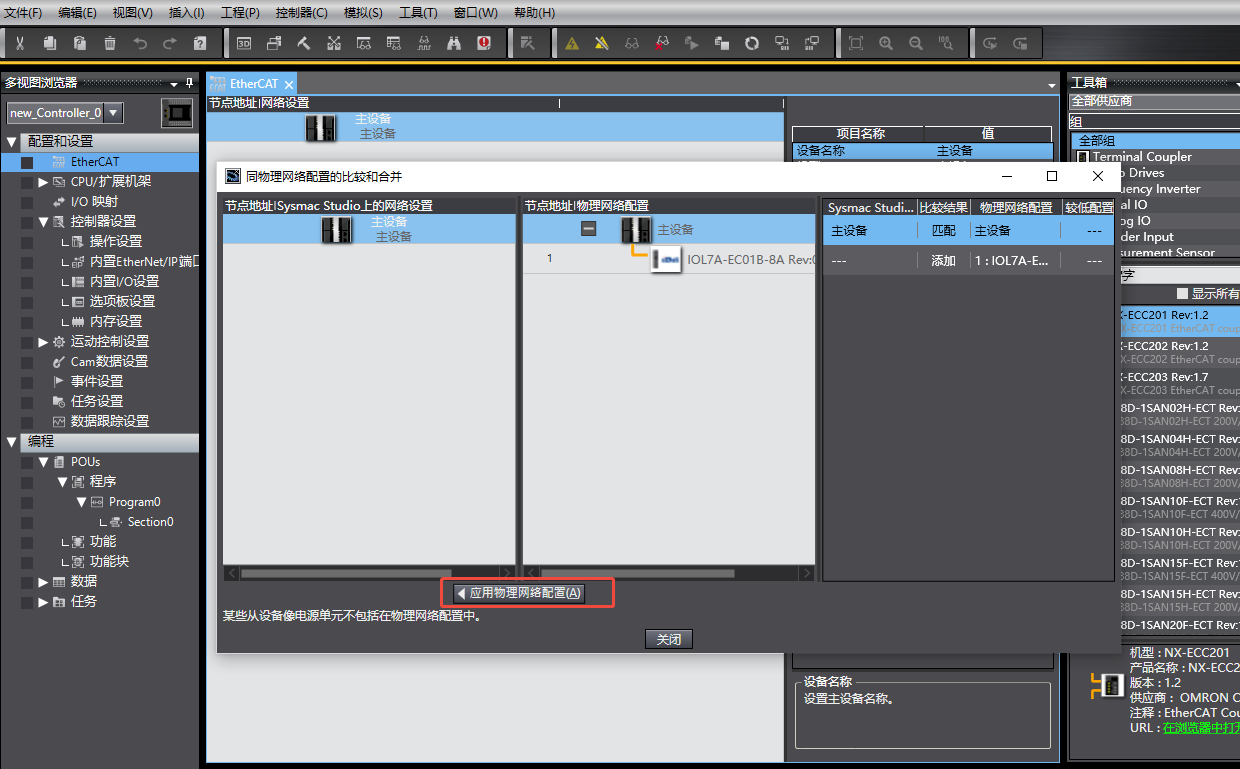
Task: Open the new_Controller_0 dropdown
Action: pos(113,113)
